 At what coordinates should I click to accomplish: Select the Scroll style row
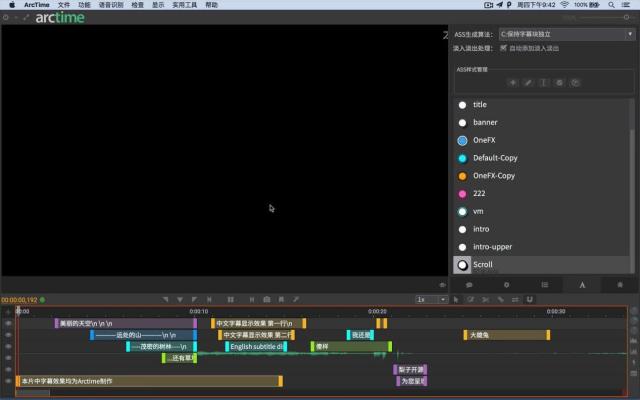click(x=541, y=264)
